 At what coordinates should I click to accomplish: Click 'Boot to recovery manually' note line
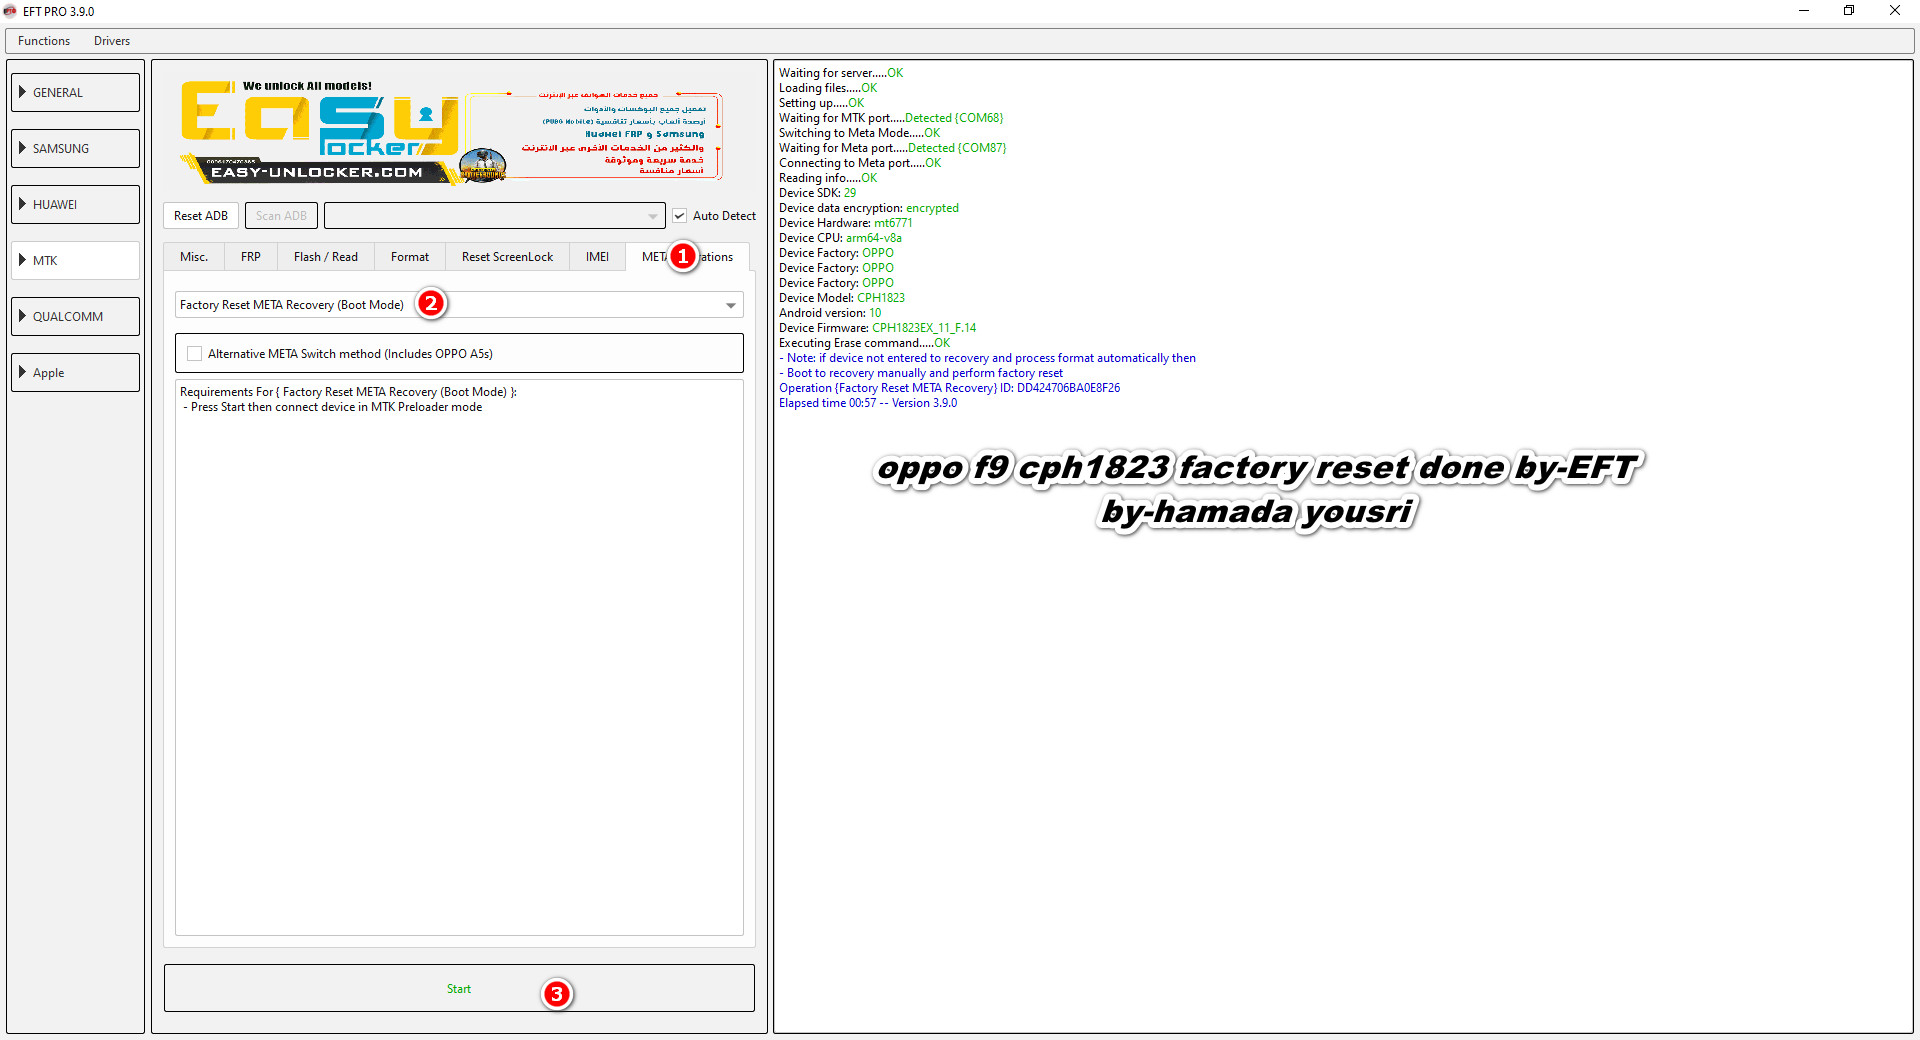click(921, 373)
